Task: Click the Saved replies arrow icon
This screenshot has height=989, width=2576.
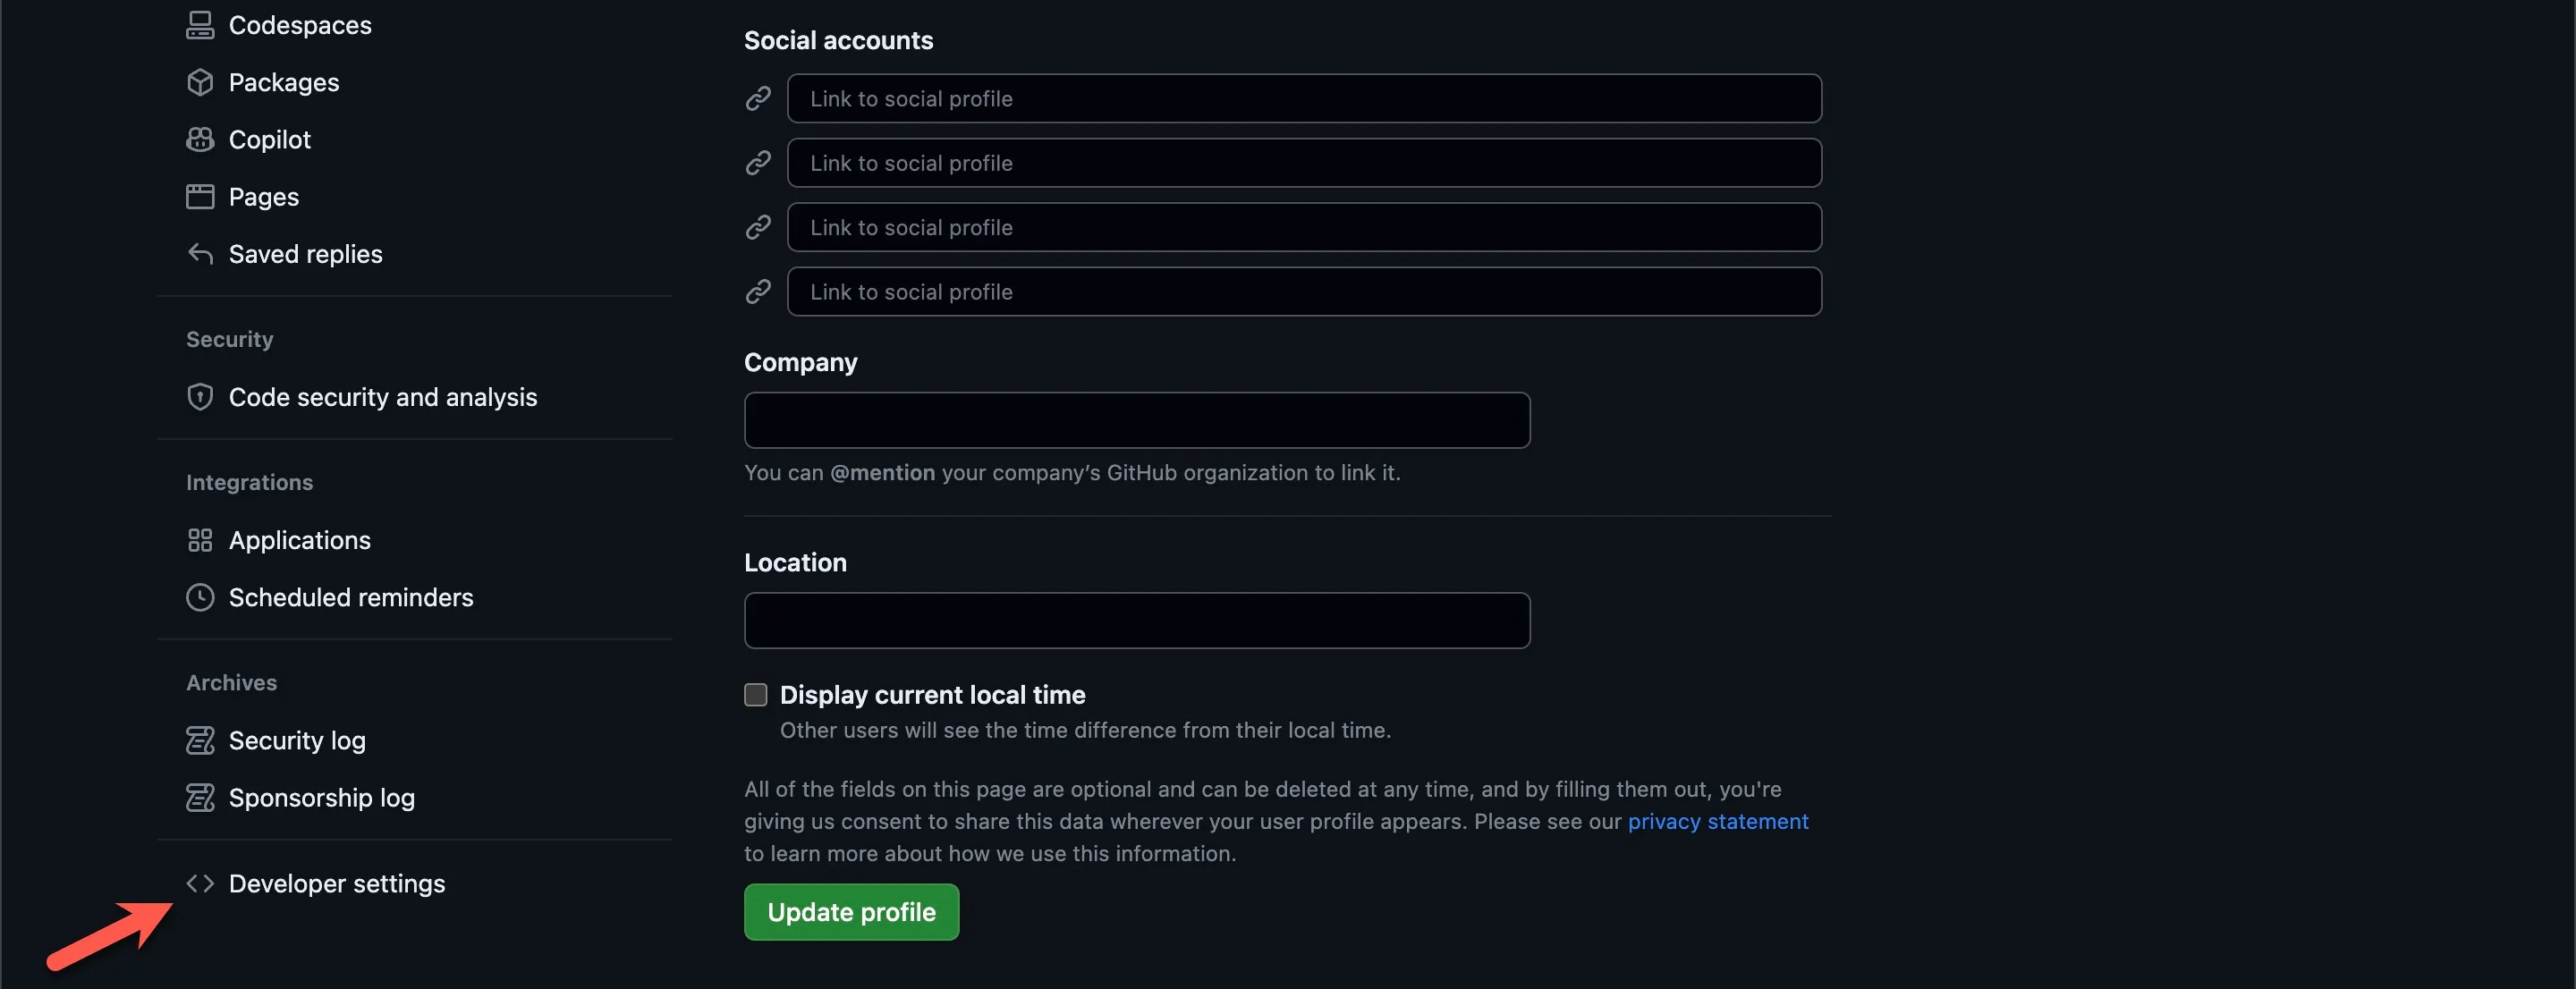Action: click(x=200, y=254)
